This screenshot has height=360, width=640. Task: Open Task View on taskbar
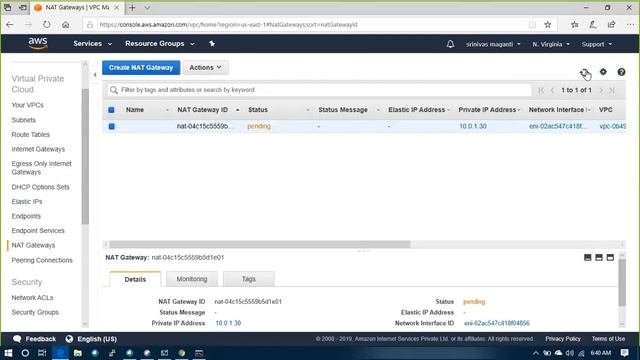click(x=42, y=353)
